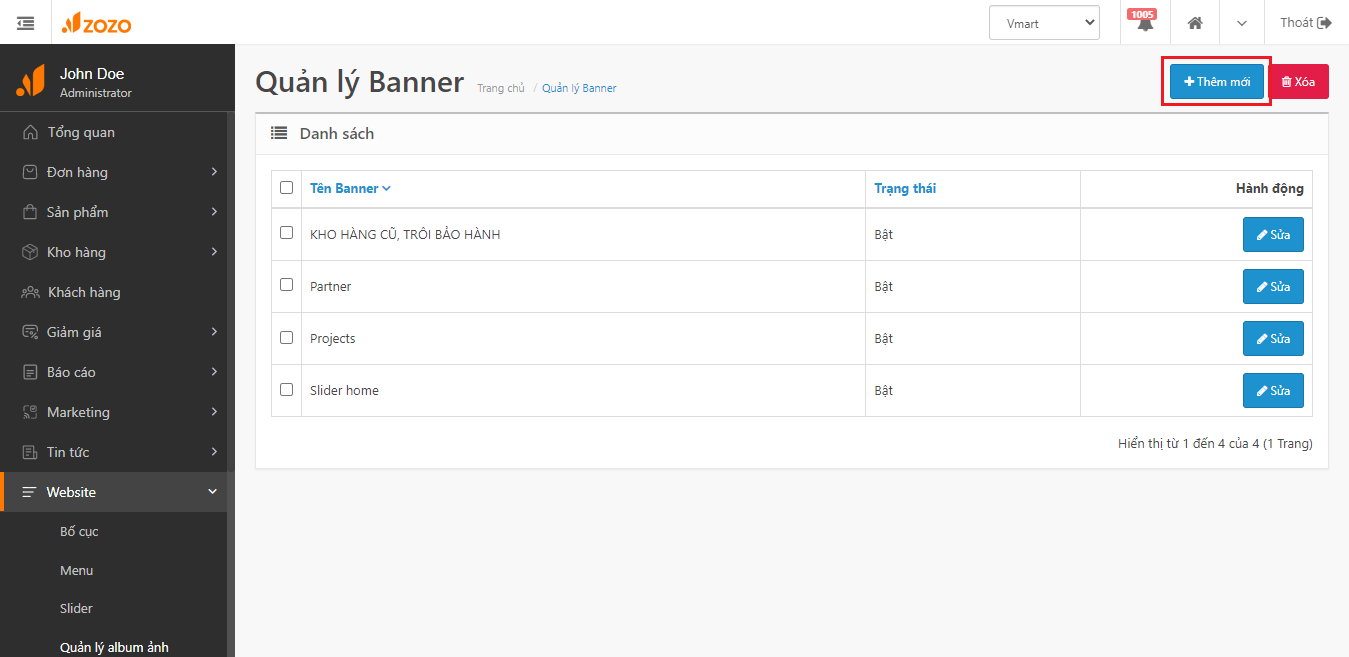Viewport: 1349px width, 657px height.
Task: Sort by the Tên Banner column header
Action: (x=350, y=188)
